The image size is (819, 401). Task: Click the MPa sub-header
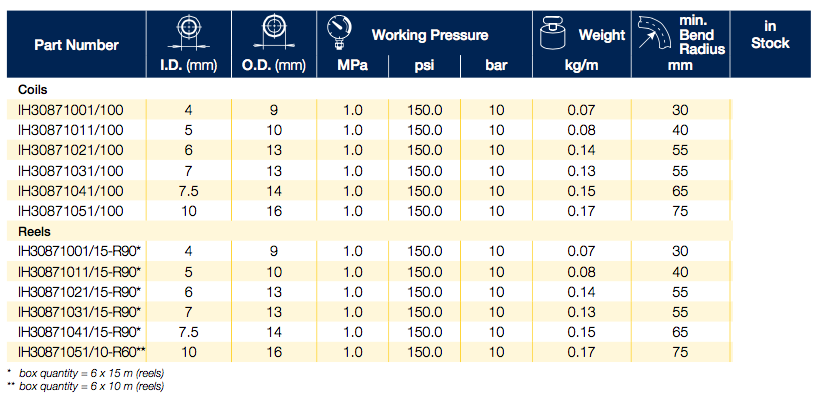pos(352,67)
